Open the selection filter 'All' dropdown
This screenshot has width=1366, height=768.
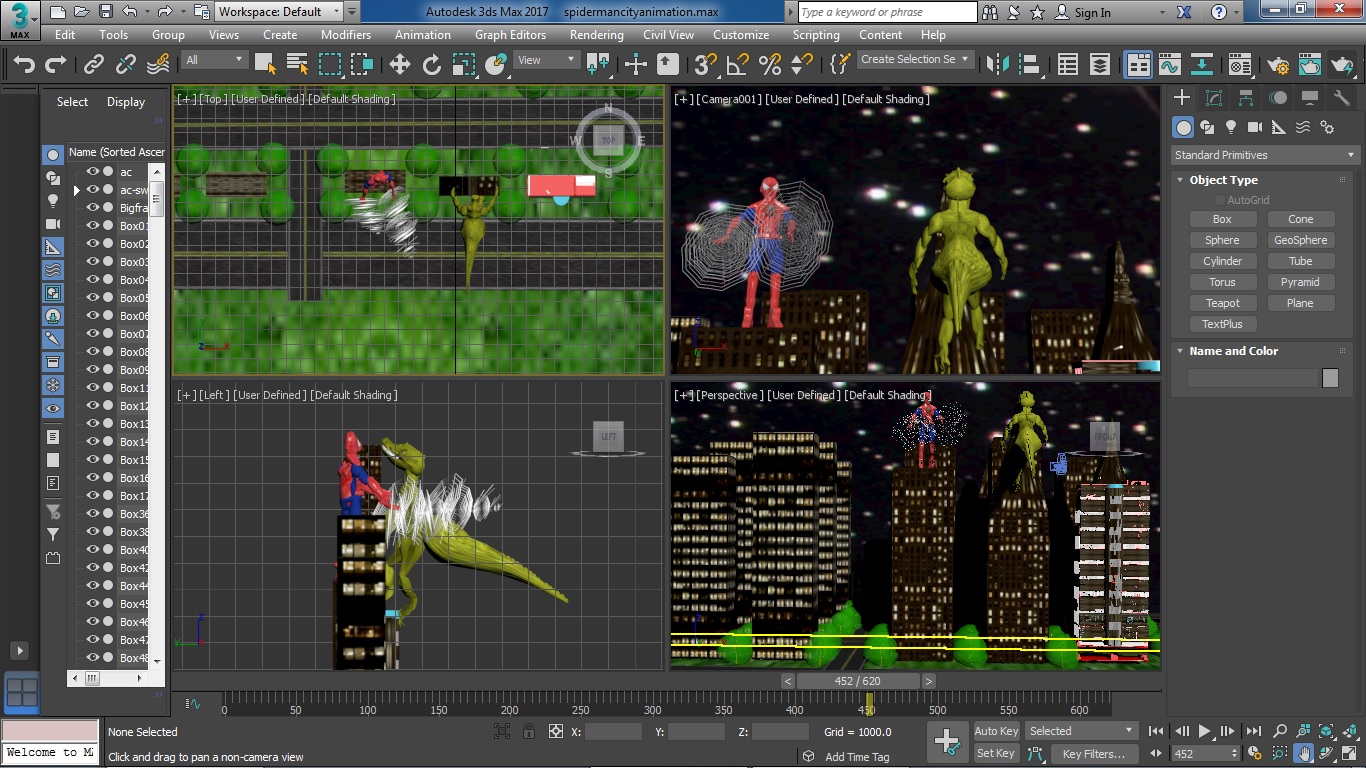click(x=214, y=60)
